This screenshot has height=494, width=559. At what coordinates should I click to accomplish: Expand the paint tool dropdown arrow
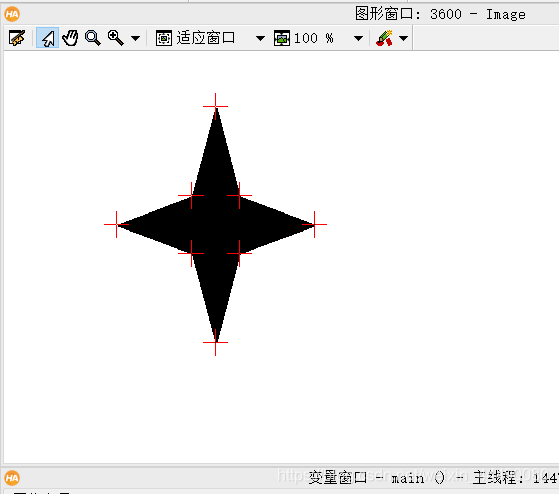pyautogui.click(x=403, y=38)
